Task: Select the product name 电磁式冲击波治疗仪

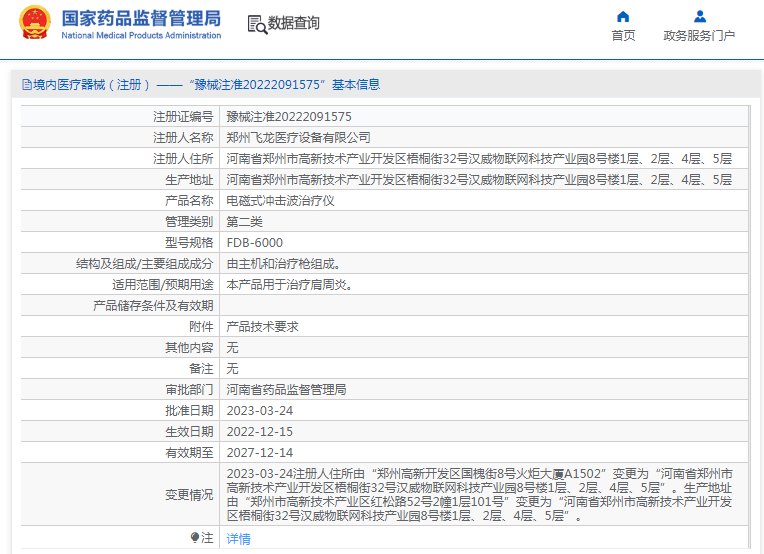Action: pyautogui.click(x=280, y=200)
